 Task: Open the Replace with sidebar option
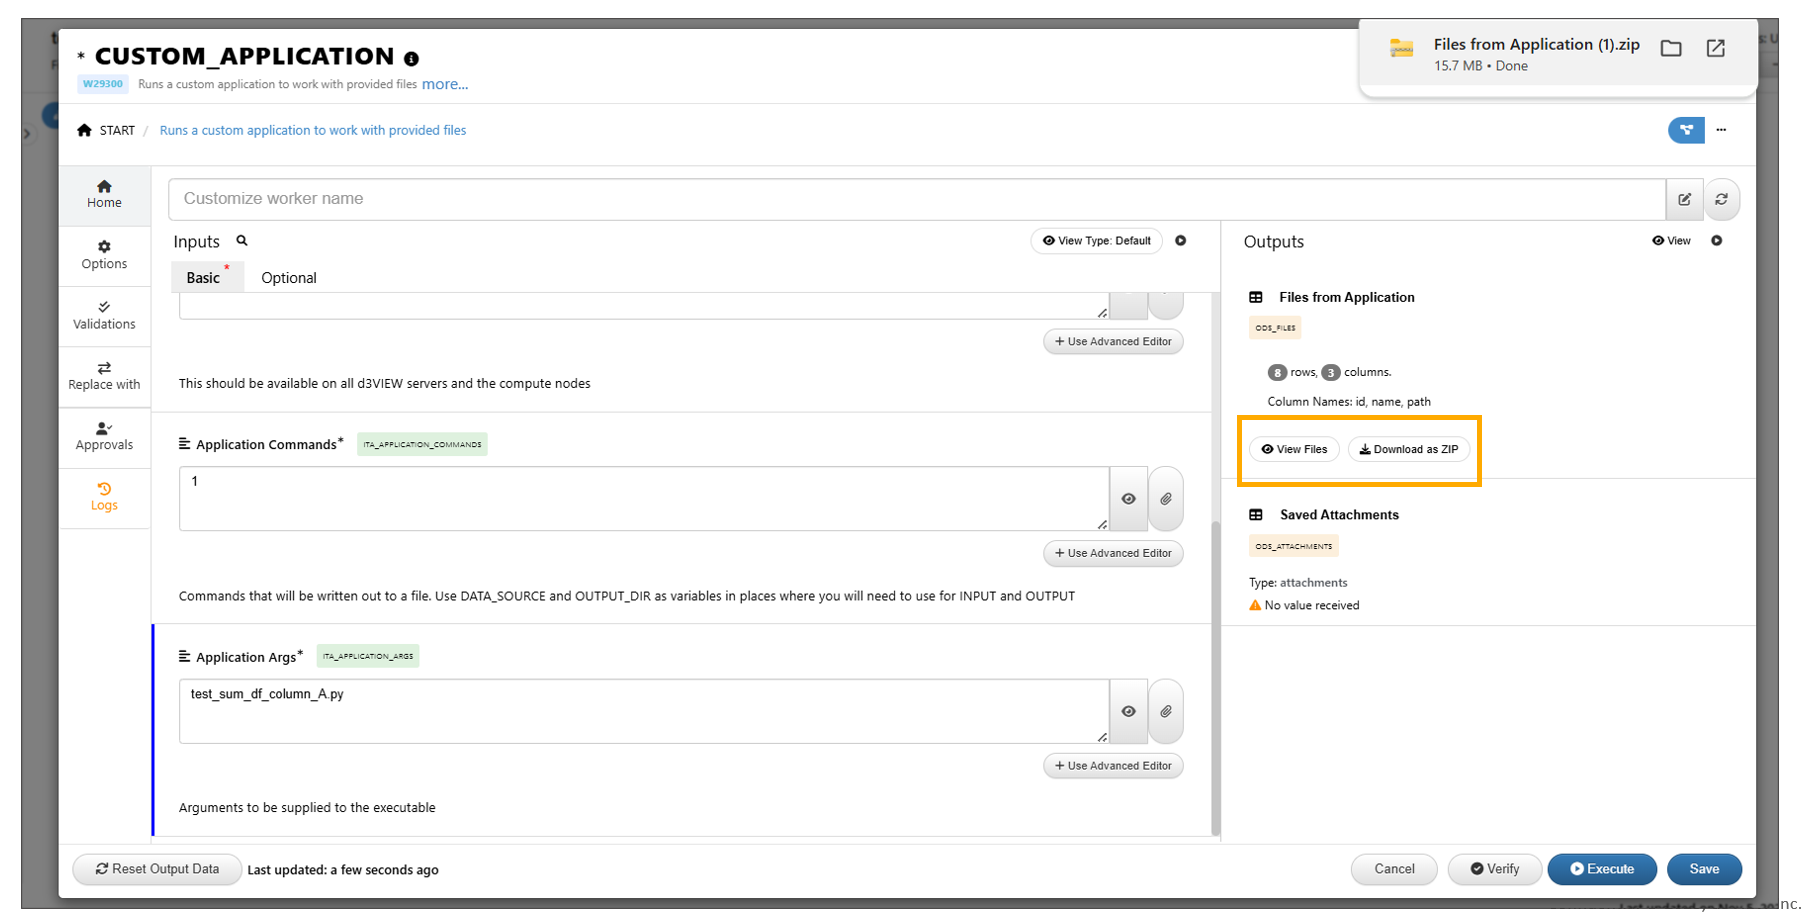pyautogui.click(x=104, y=376)
